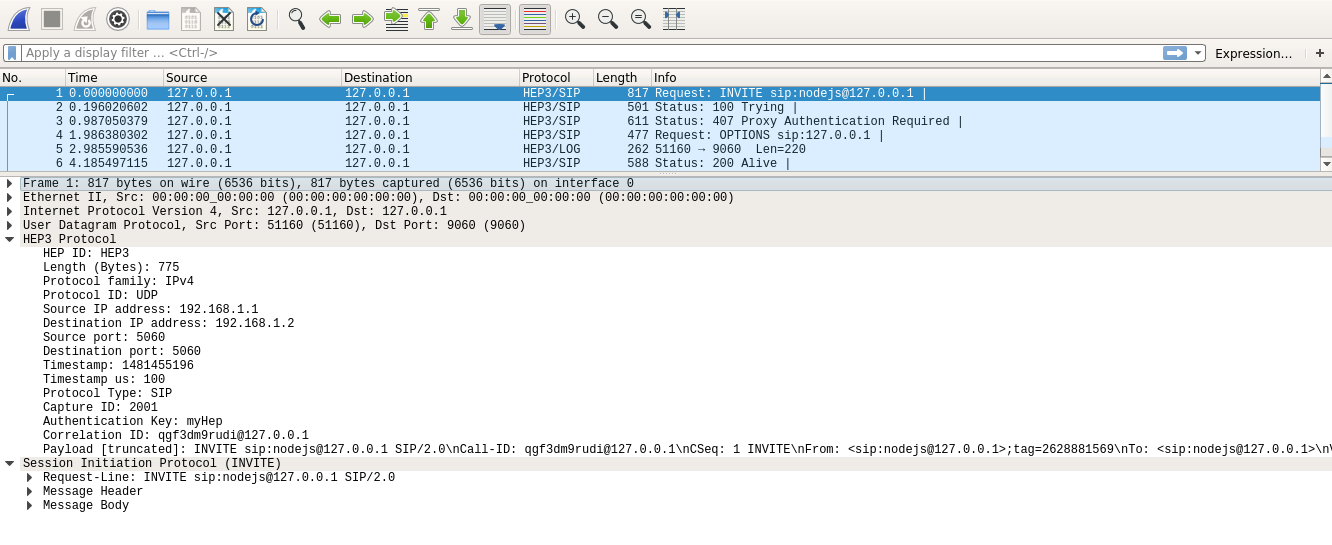Select the truncated Payload line
Image resolution: width=1332 pixels, height=545 pixels.
(x=687, y=449)
